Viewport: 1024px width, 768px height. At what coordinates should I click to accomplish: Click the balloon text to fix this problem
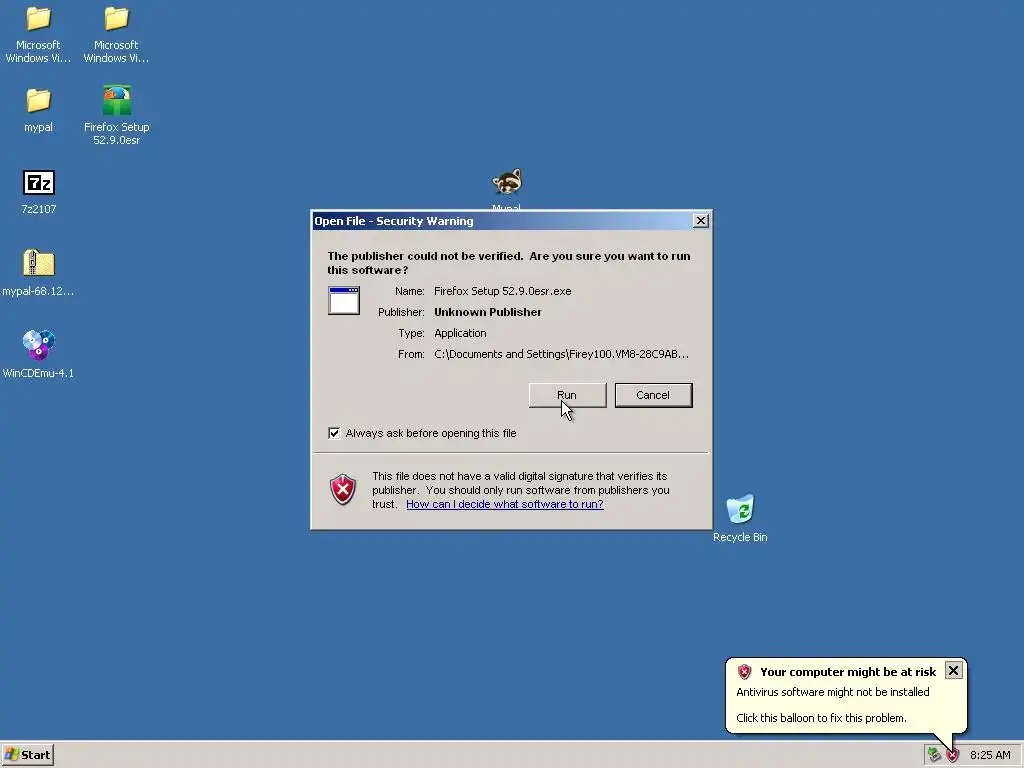click(822, 718)
